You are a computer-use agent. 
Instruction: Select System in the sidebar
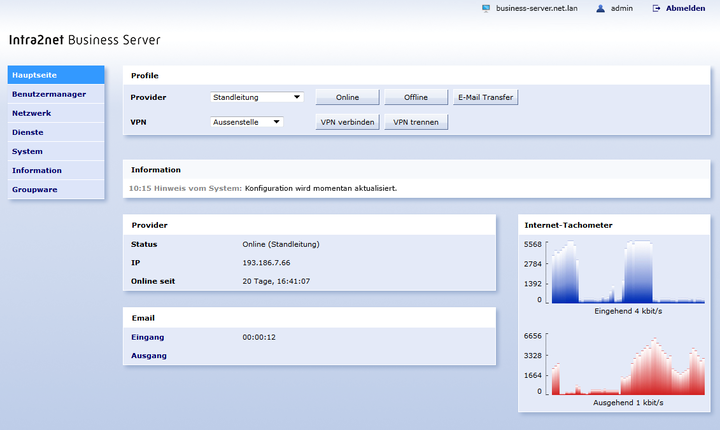click(x=56, y=151)
